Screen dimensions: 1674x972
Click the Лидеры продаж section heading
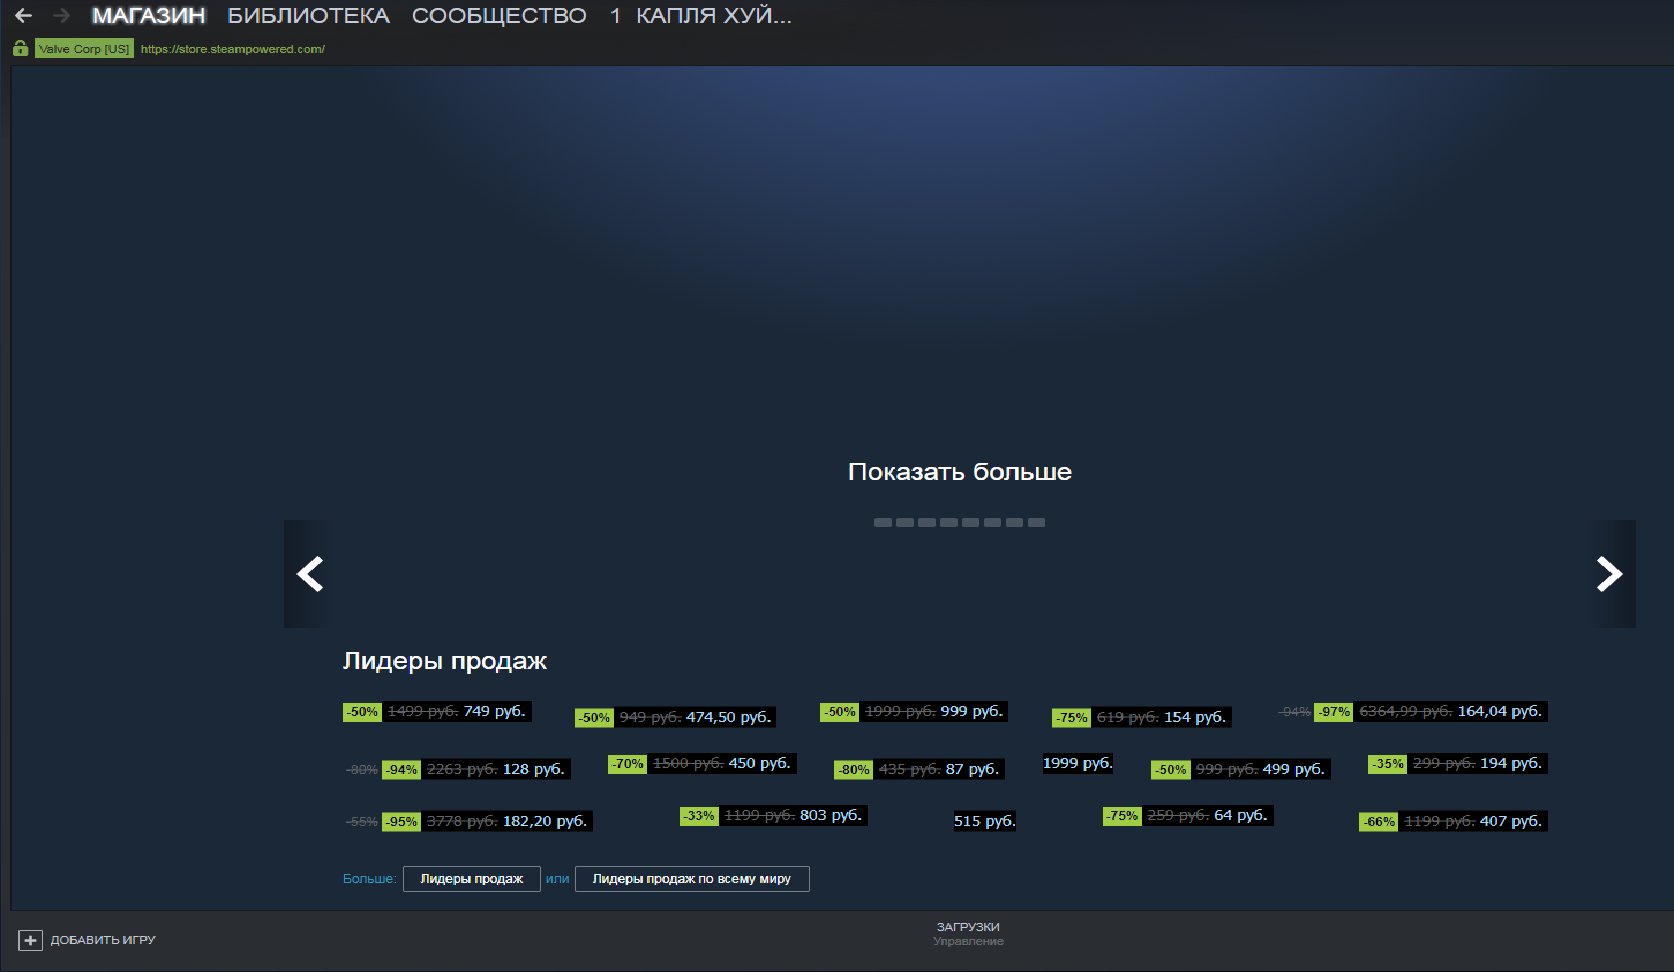coord(445,661)
